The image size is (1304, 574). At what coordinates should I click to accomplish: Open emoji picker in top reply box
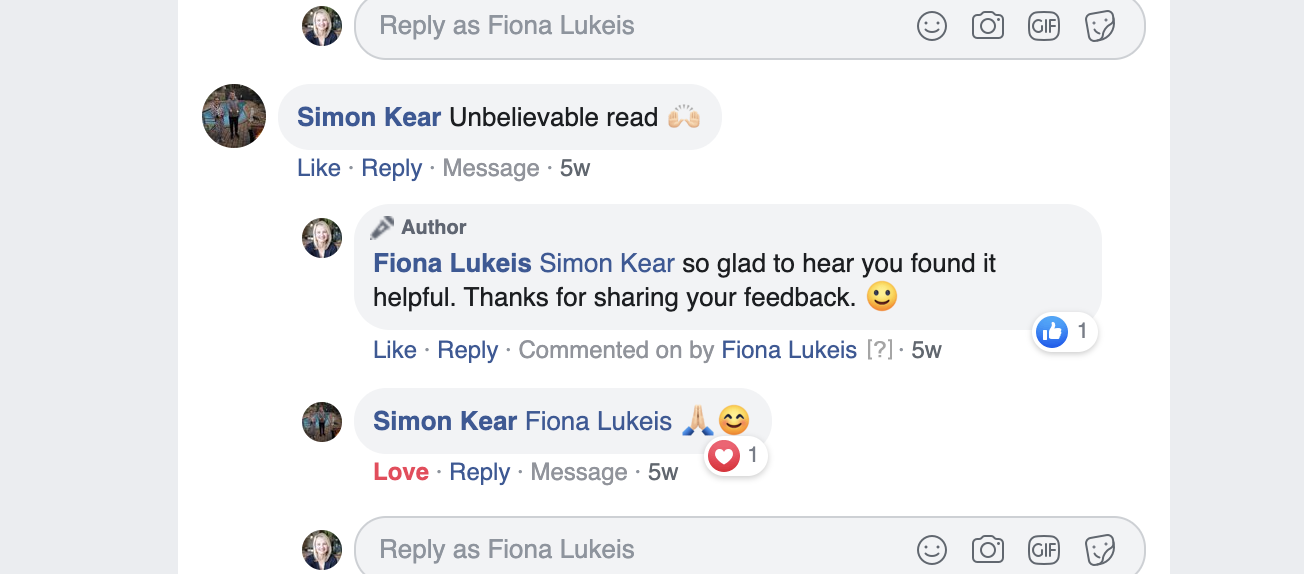click(931, 26)
